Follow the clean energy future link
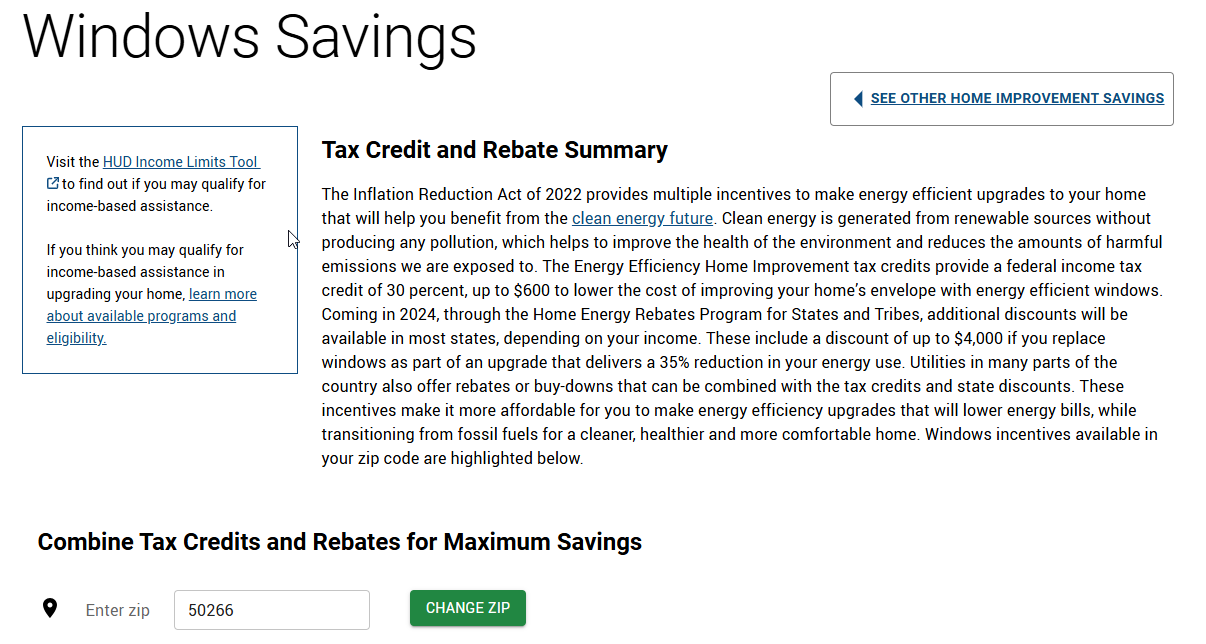This screenshot has height=644, width=1206. point(642,218)
